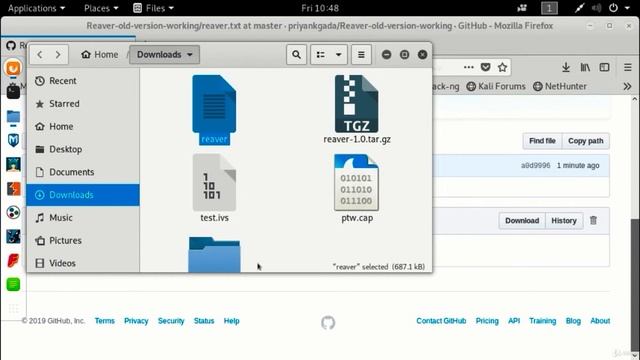Open the Blog footer link

[x=573, y=321]
